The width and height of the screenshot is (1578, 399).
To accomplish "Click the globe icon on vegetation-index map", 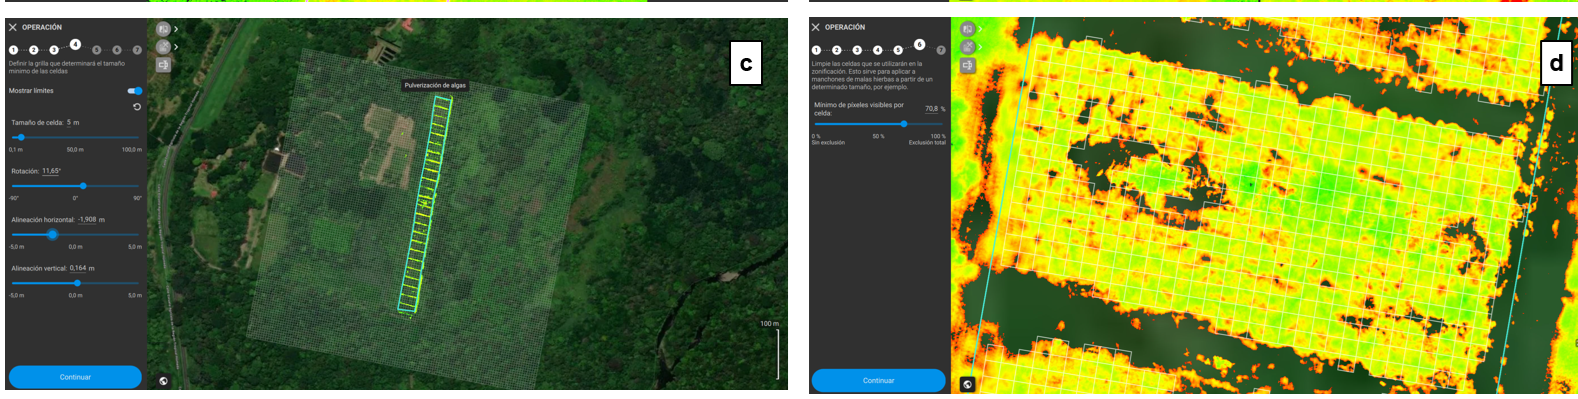I will (x=967, y=384).
